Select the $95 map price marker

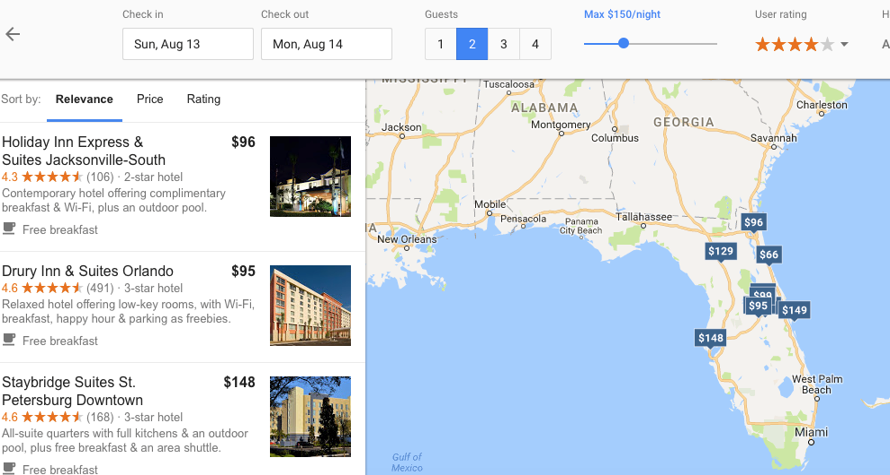click(758, 306)
